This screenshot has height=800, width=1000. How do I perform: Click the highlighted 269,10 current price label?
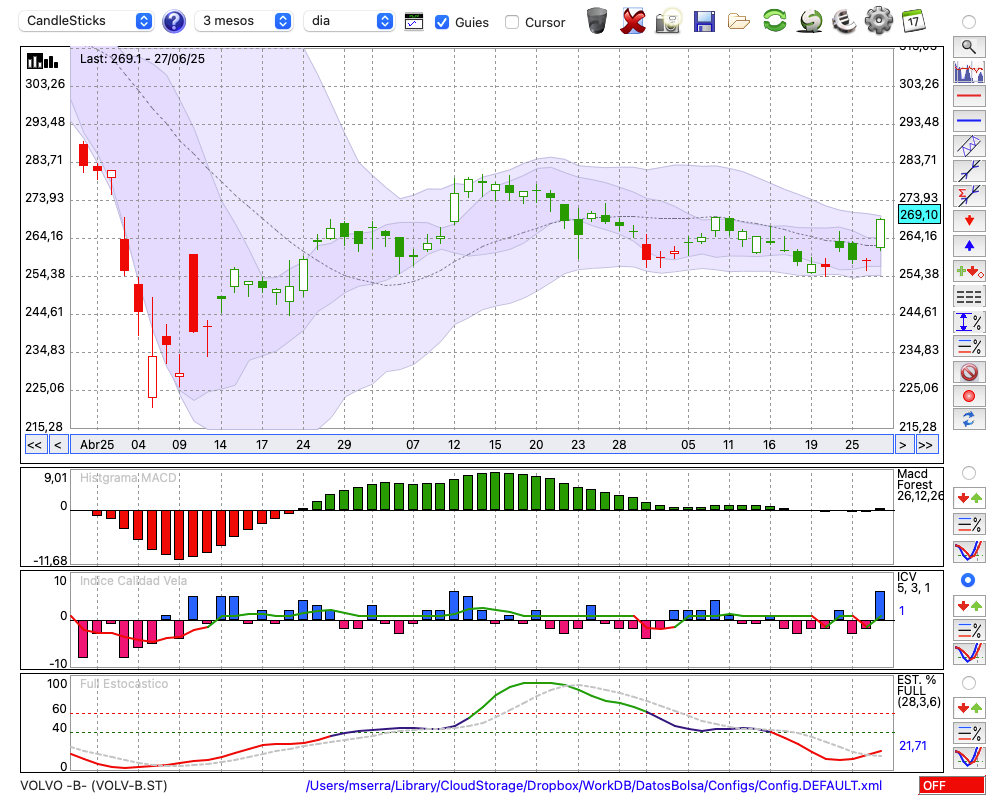[x=919, y=215]
